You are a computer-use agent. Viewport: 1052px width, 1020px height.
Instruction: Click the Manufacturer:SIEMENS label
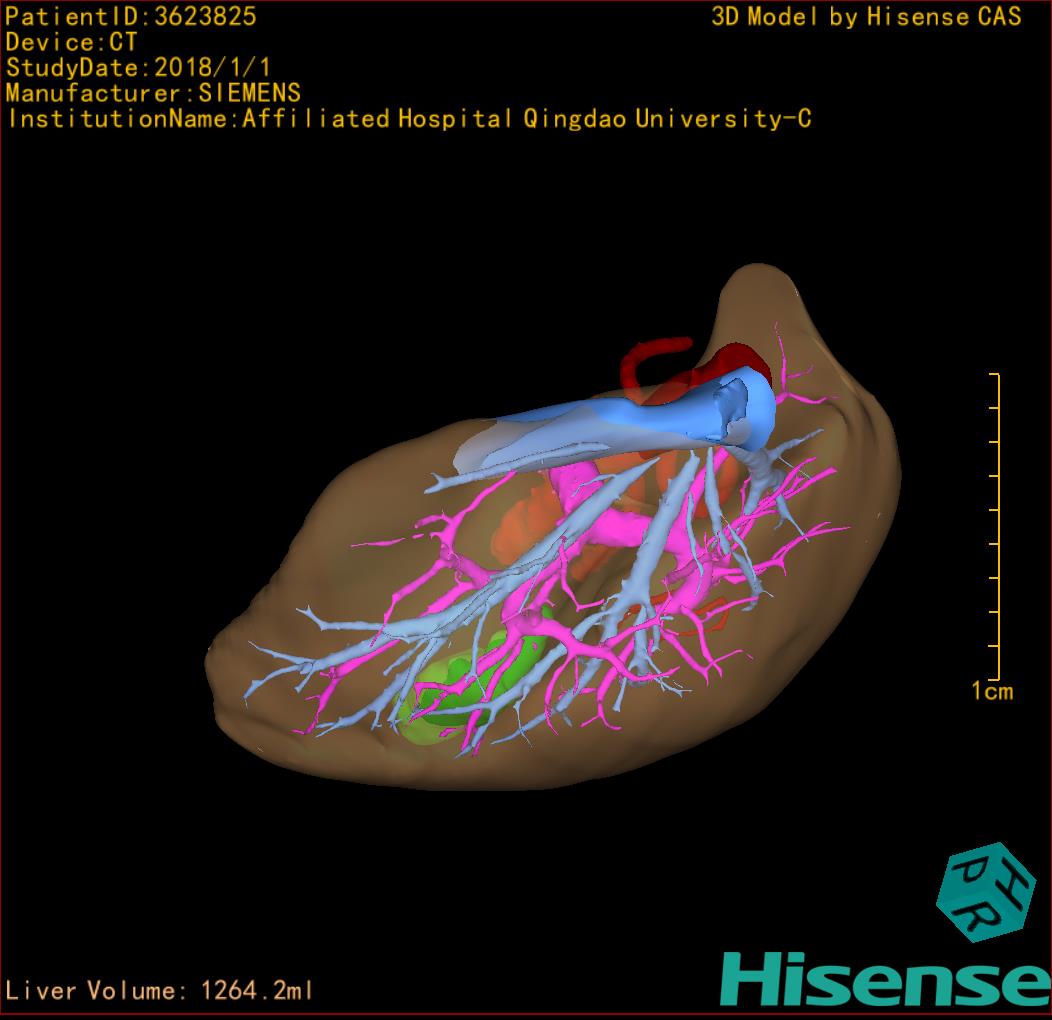153,93
